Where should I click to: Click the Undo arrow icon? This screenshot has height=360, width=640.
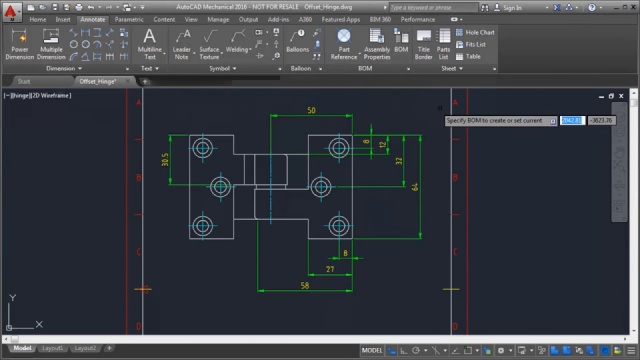click(91, 7)
